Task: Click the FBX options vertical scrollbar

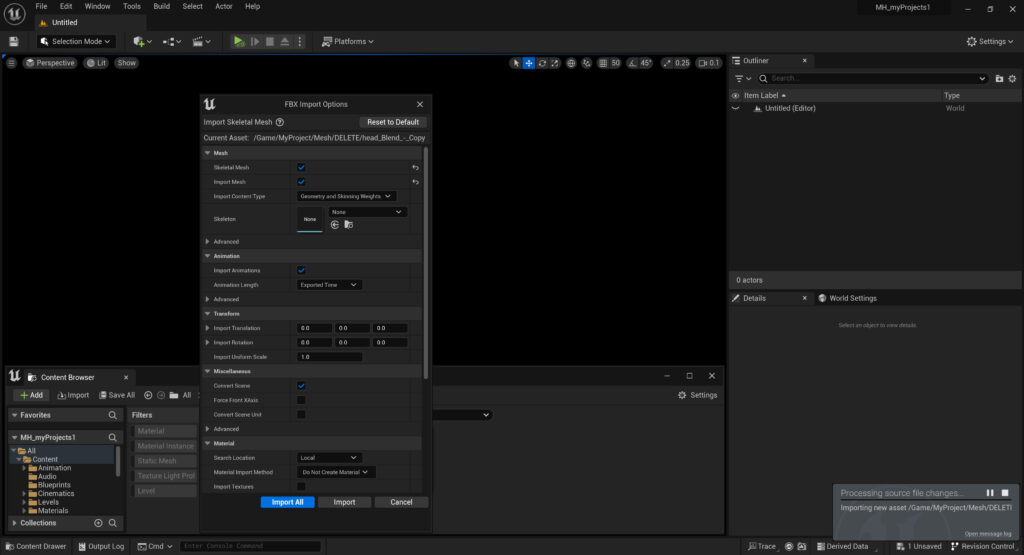Action: 425,260
